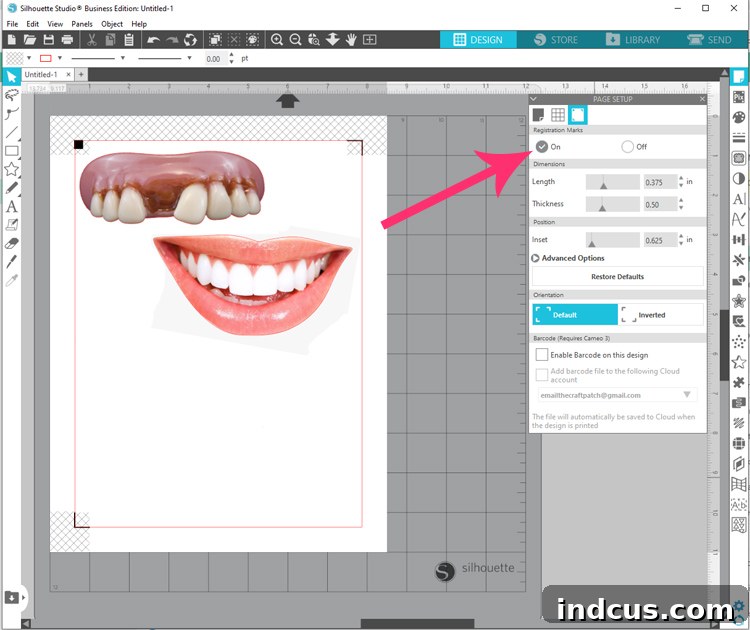750x630 pixels.
Task: Save the document with disk icon
Action: click(48, 40)
